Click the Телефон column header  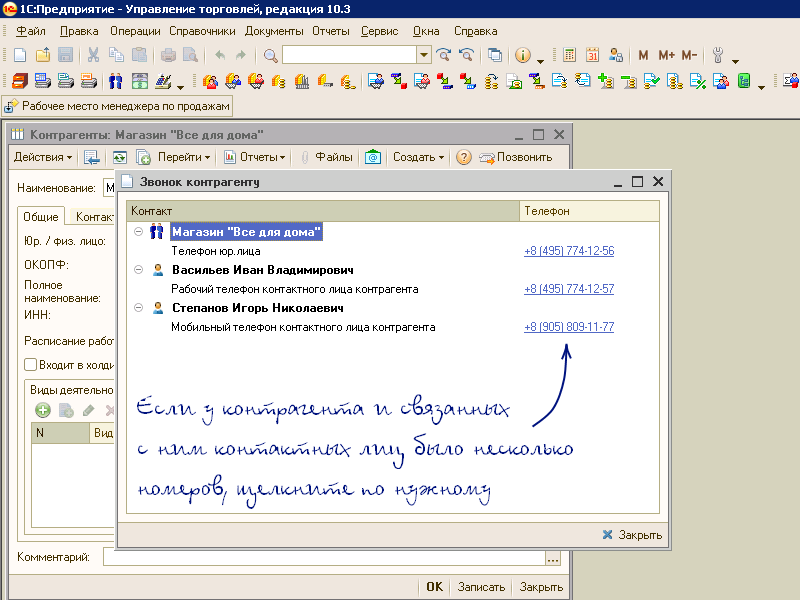[589, 211]
